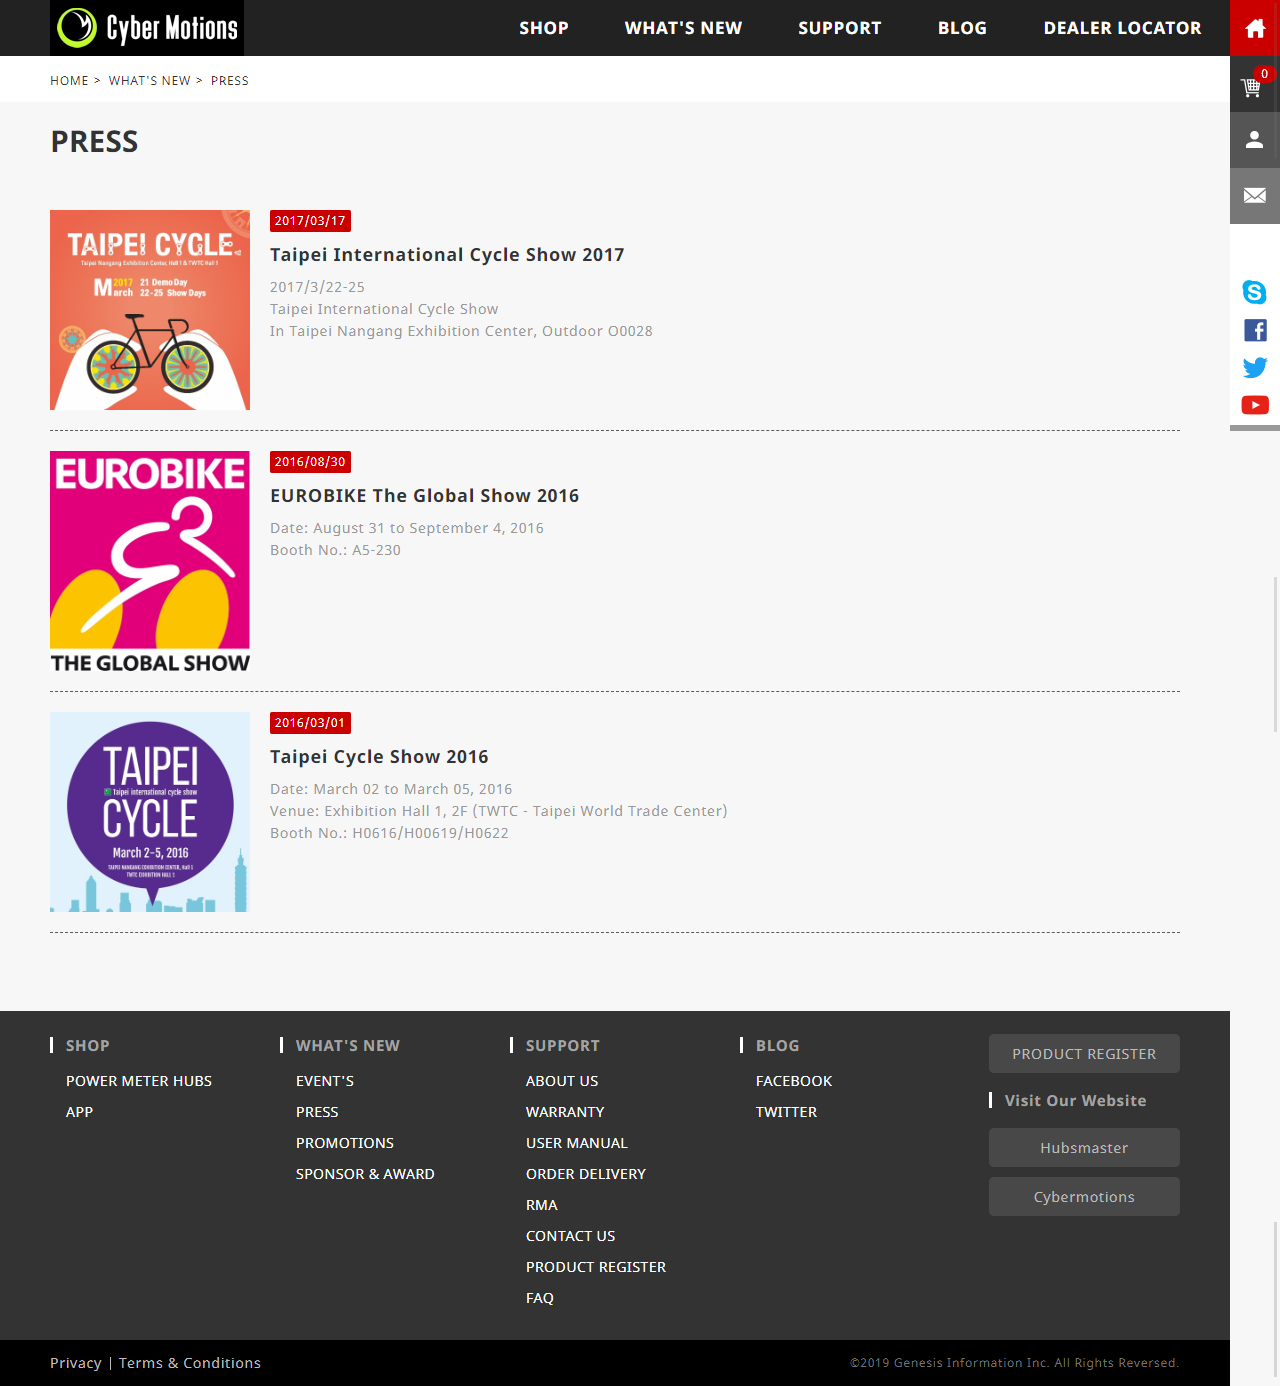Open footer FACEBOOK link
This screenshot has height=1386, width=1280.
point(794,1081)
